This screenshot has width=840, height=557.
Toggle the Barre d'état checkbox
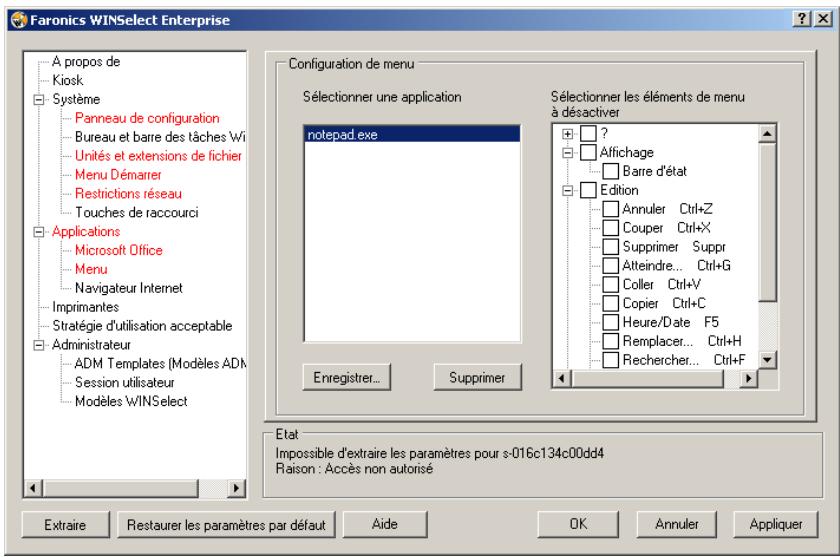[x=611, y=171]
